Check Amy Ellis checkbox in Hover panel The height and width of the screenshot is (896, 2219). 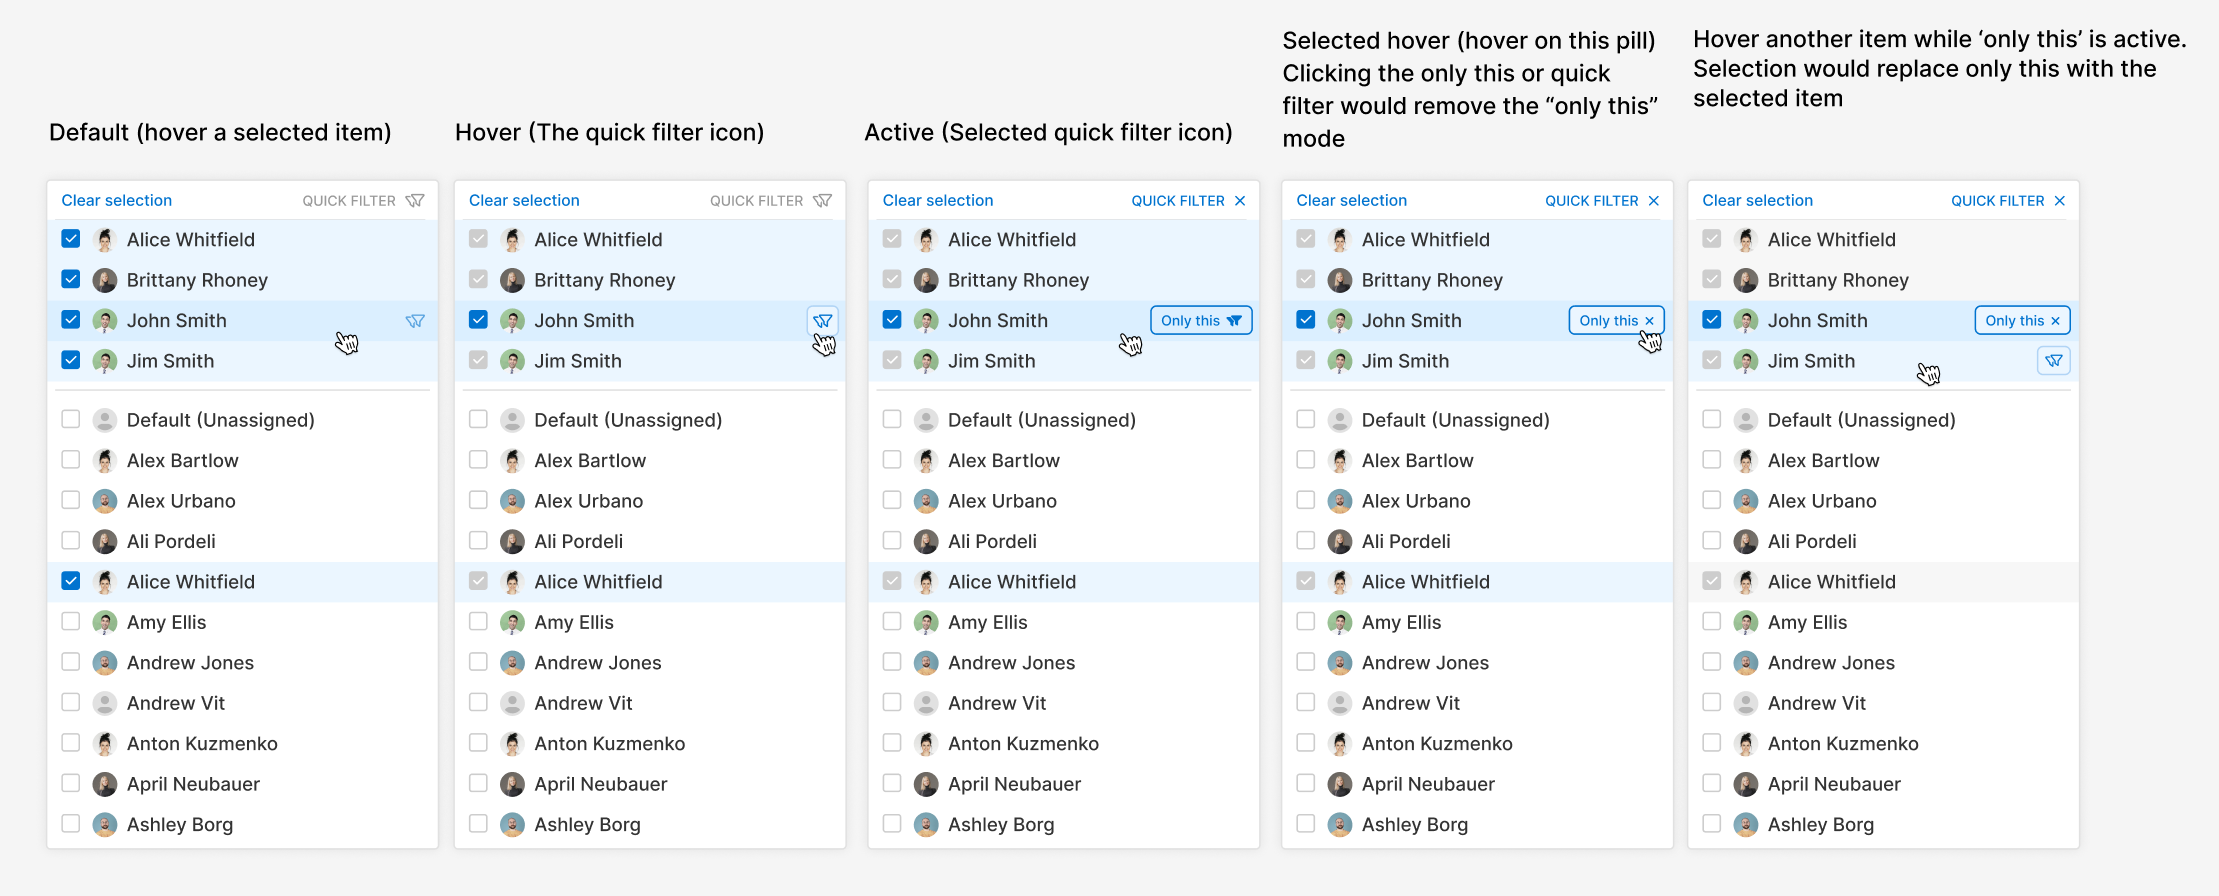478,621
